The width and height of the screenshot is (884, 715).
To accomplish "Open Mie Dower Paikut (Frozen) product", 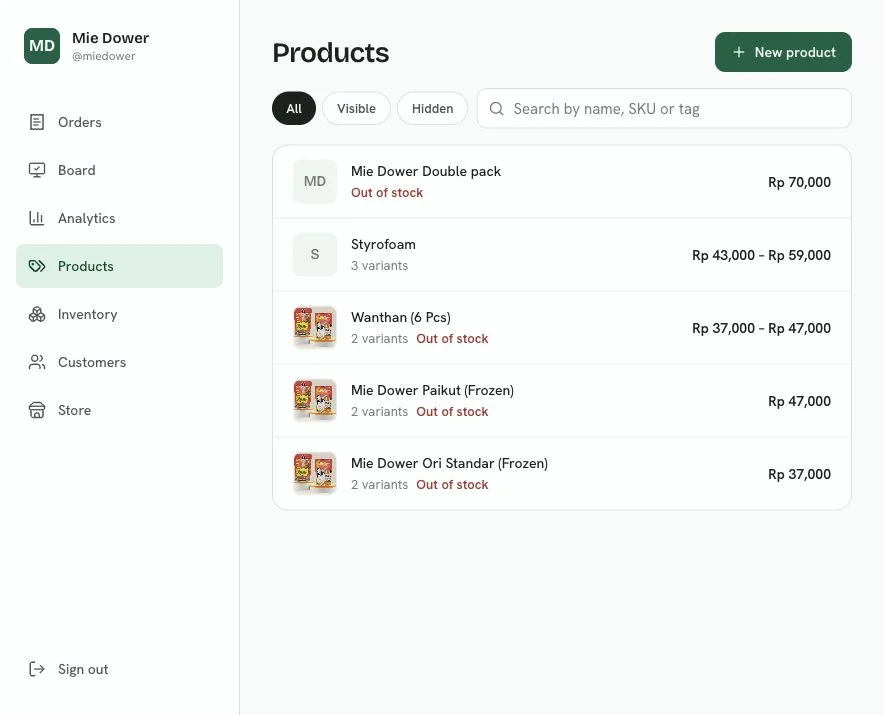I will 562,400.
